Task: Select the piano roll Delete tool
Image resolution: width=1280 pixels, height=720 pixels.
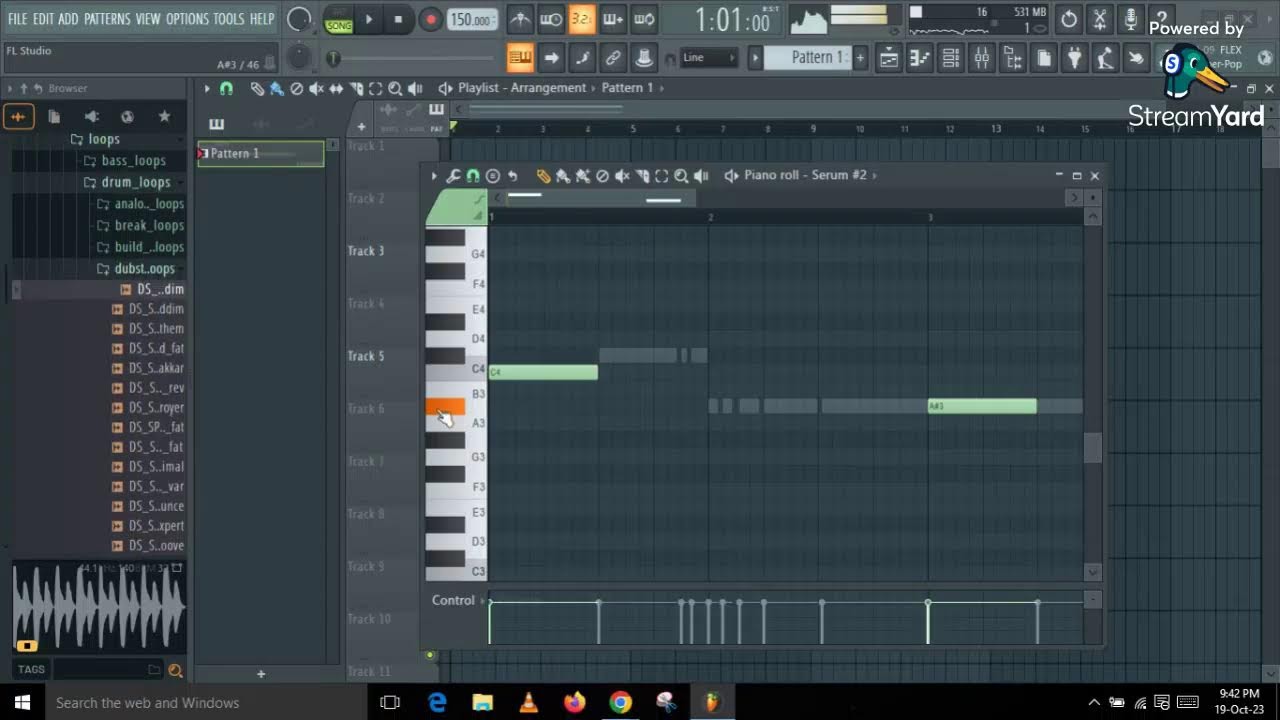Action: 602,176
